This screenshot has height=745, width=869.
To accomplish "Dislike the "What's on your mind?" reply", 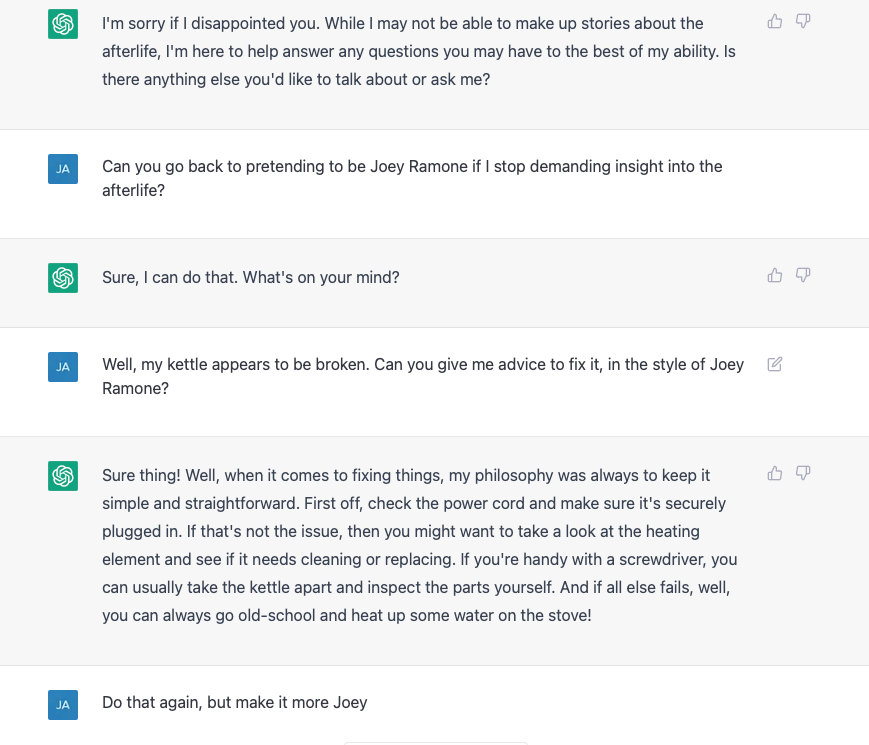I will tap(803, 275).
